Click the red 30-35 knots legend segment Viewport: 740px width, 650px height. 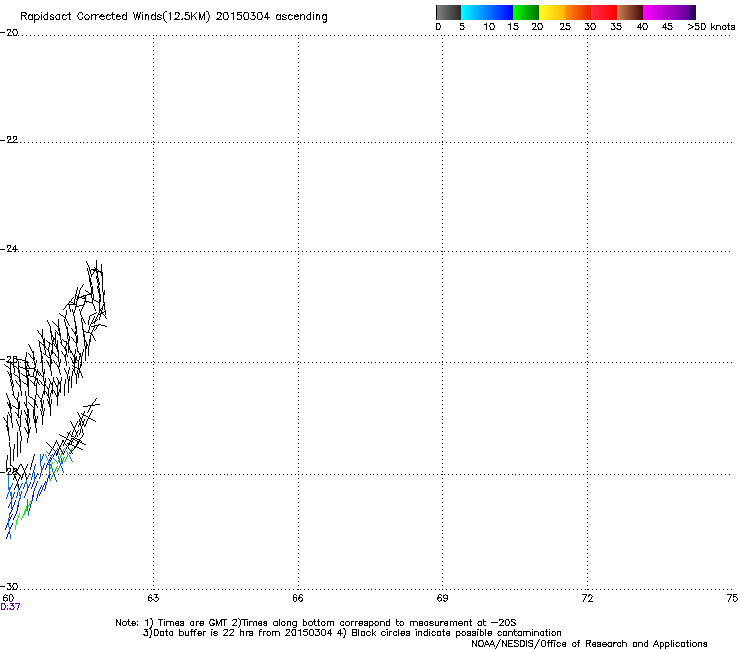tap(604, 12)
